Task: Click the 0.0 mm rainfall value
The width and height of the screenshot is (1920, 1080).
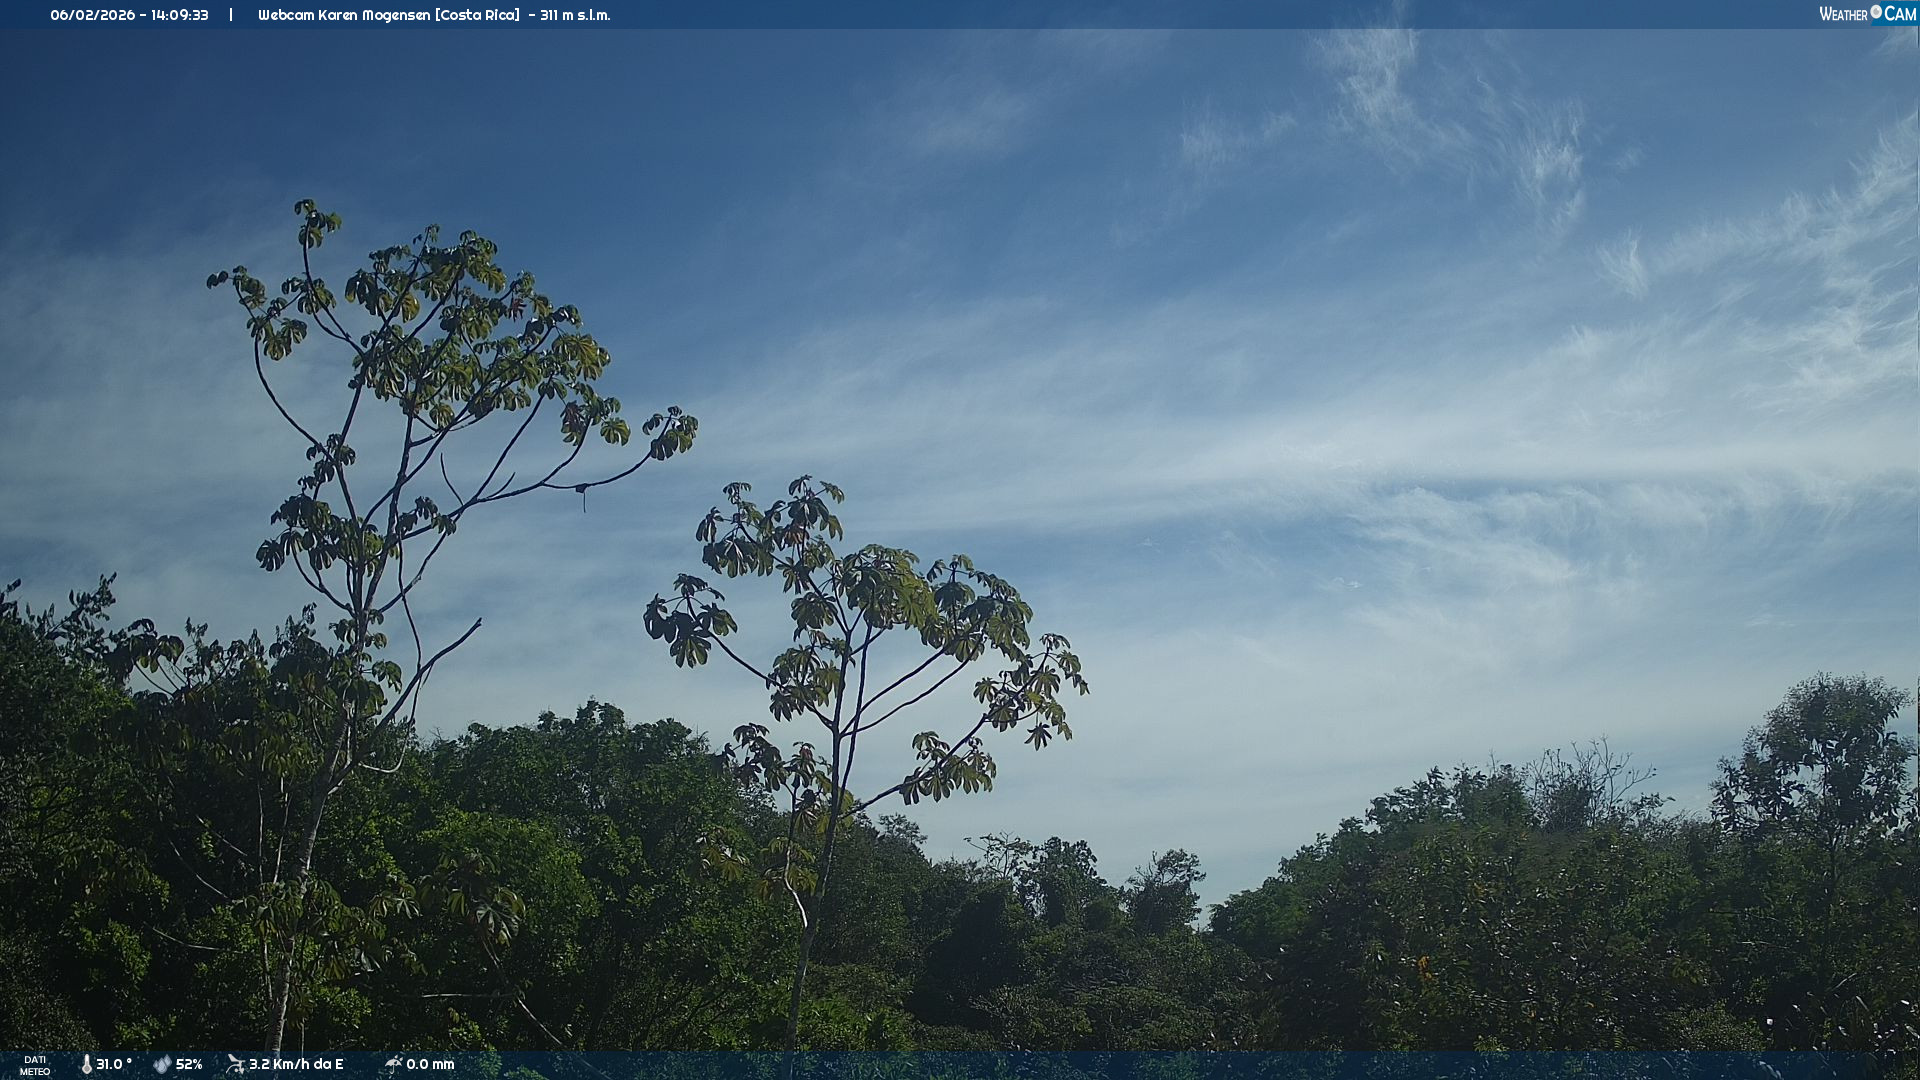Action: (430, 1064)
